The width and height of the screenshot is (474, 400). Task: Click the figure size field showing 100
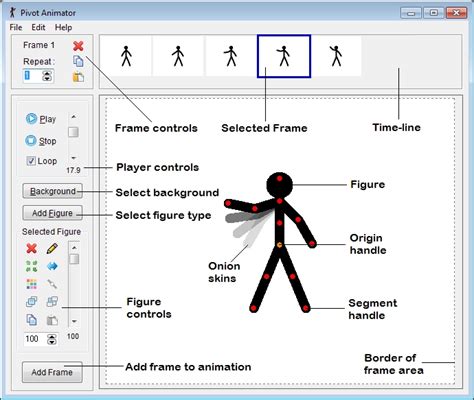pos(34,339)
